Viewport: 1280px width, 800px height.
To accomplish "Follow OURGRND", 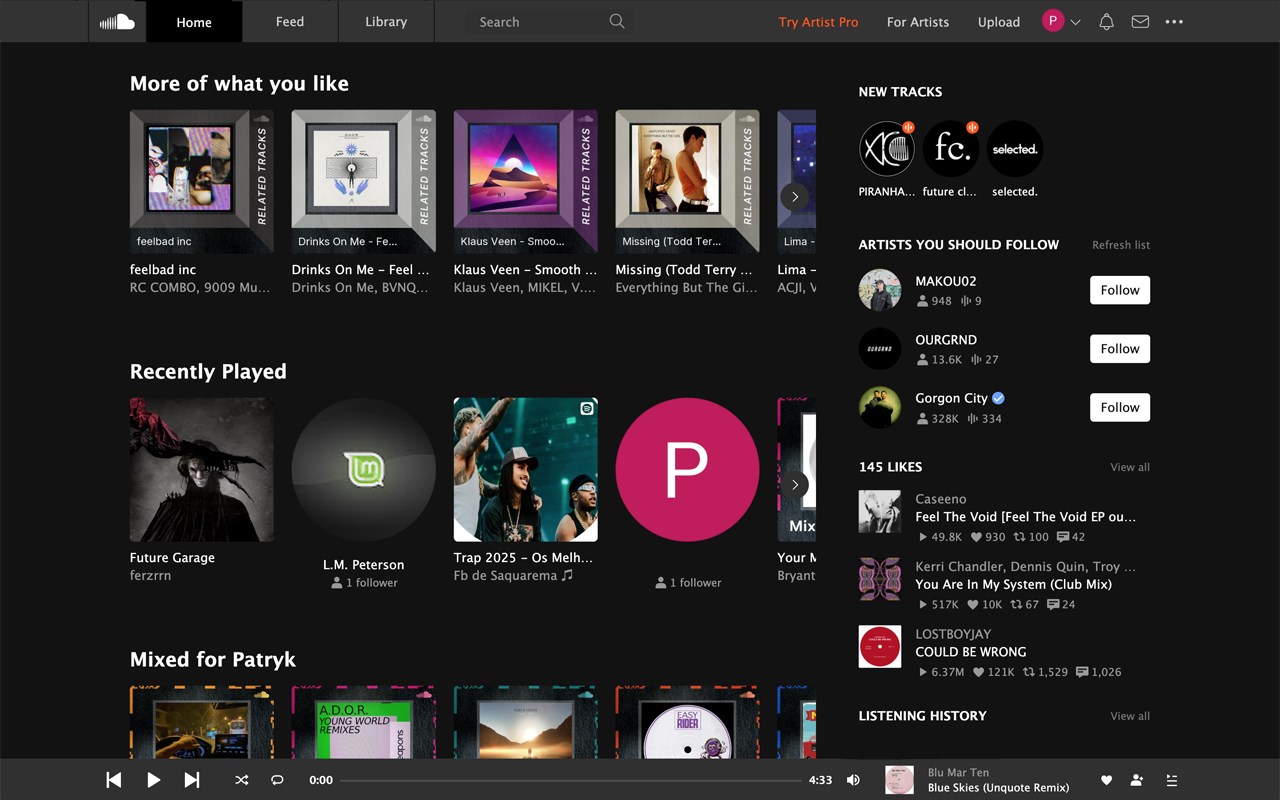I will pos(1120,349).
